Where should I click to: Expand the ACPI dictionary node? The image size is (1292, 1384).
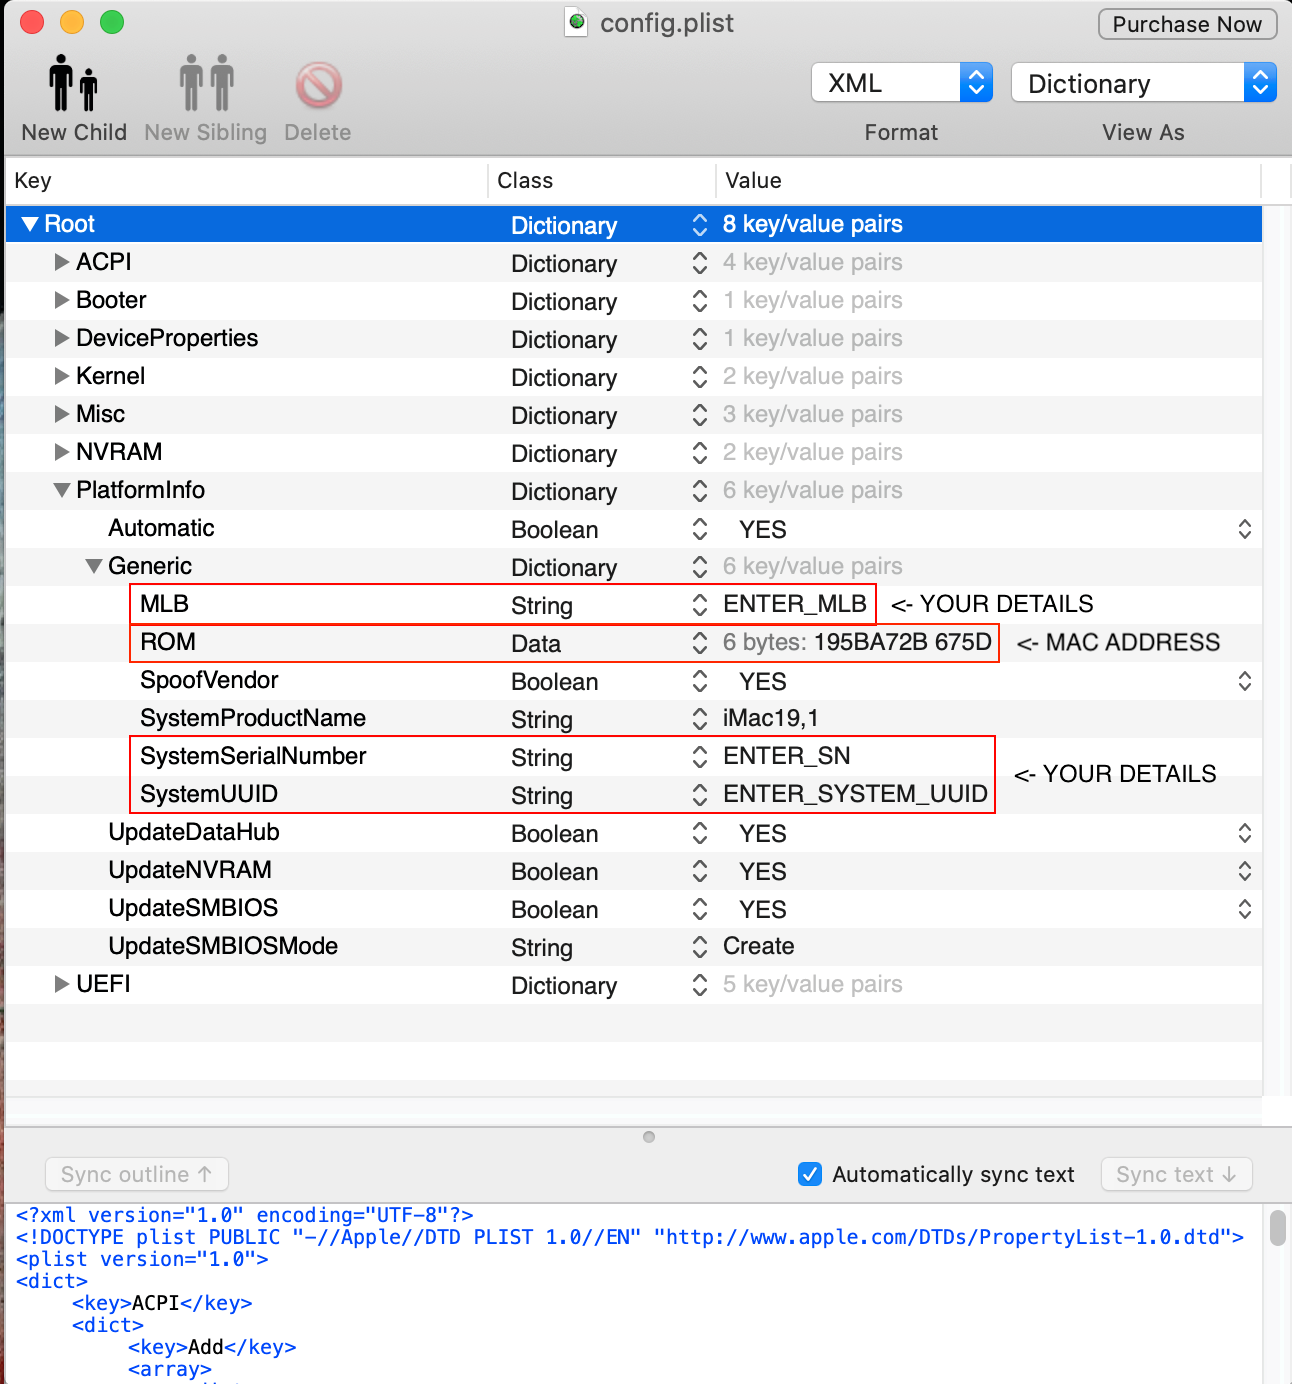[62, 262]
